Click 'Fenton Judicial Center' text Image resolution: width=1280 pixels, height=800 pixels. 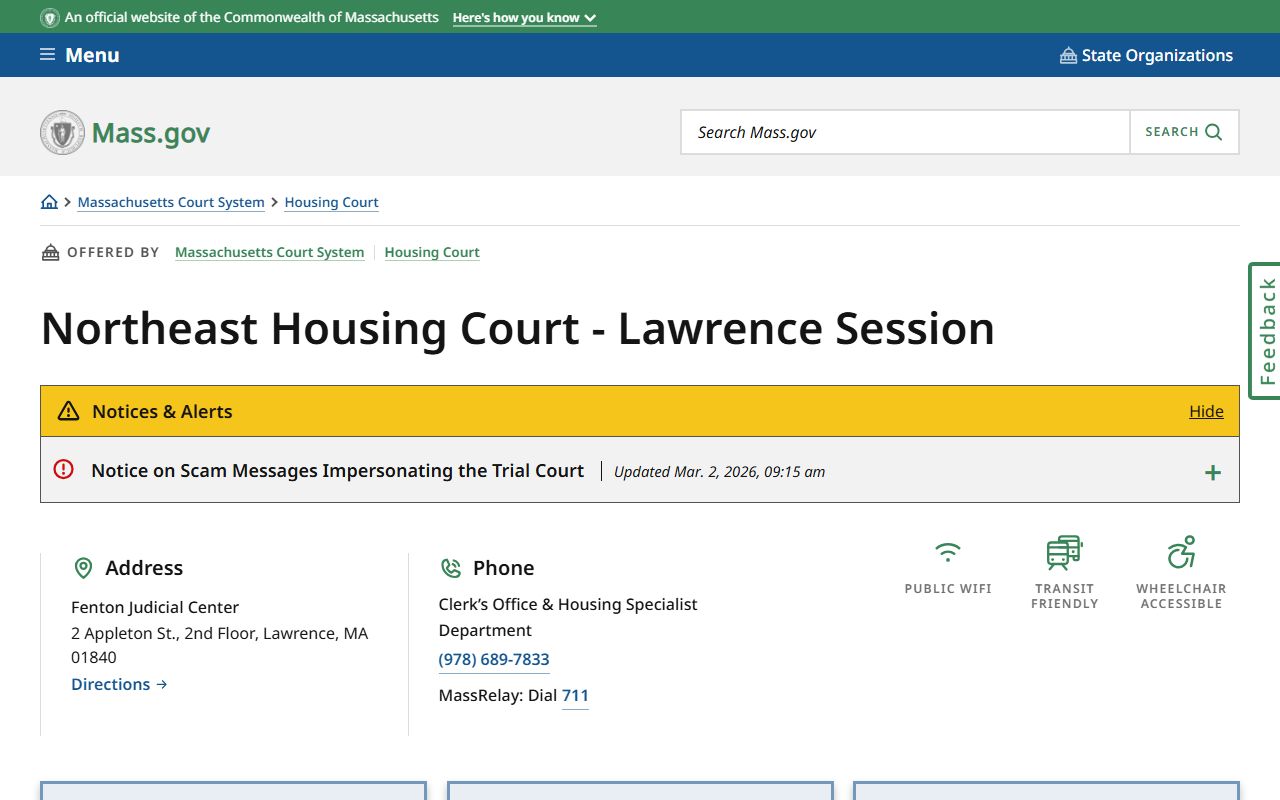(x=155, y=607)
